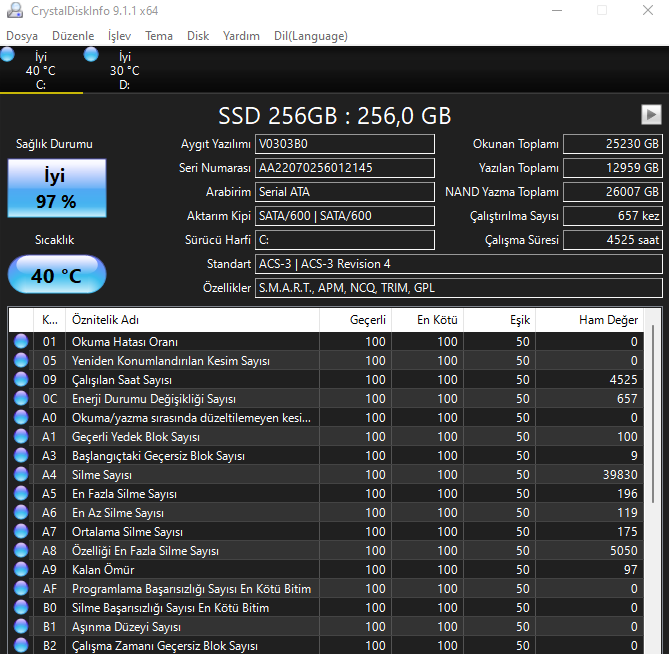Screen dimensions: 669x654
Task: Select the Aşınma Düzeyi Sayısı row
Action: point(326,627)
